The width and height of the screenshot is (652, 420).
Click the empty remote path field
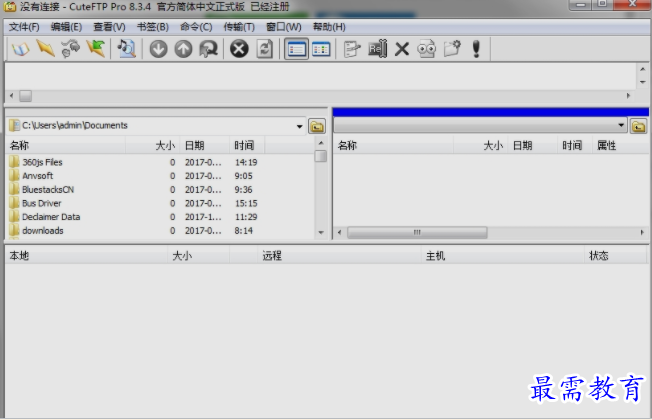click(x=480, y=125)
